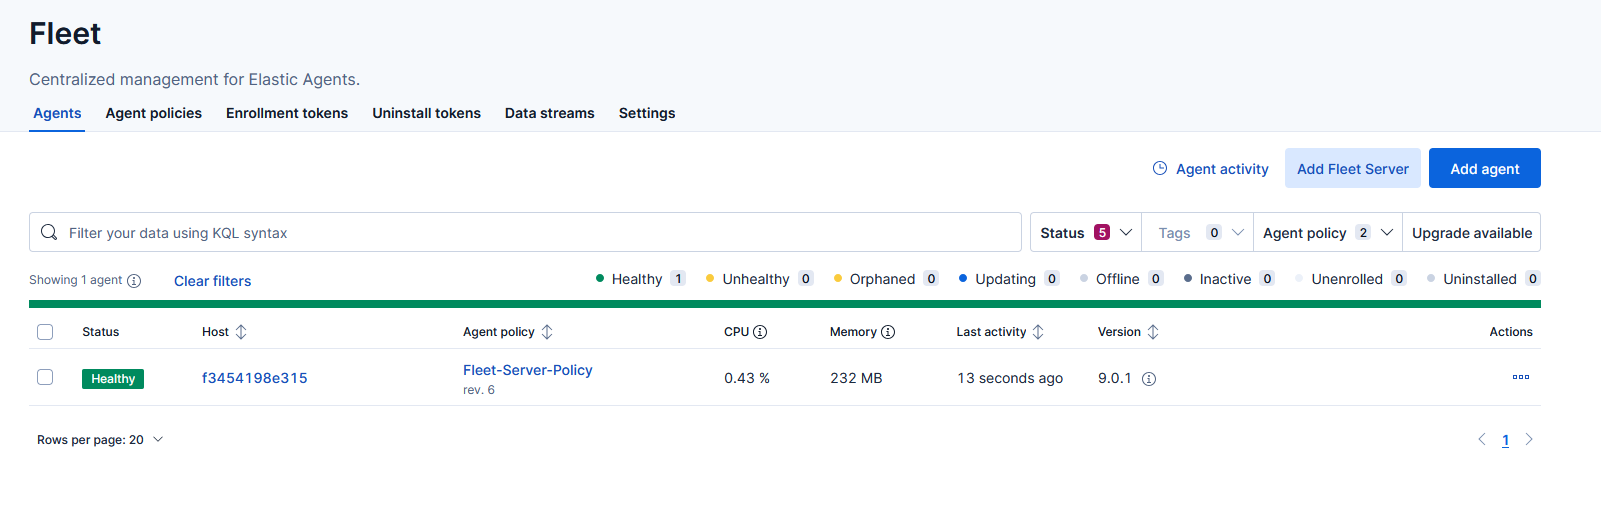Click the Add agent button
Viewport: 1601px width, 518px height.
click(1484, 169)
